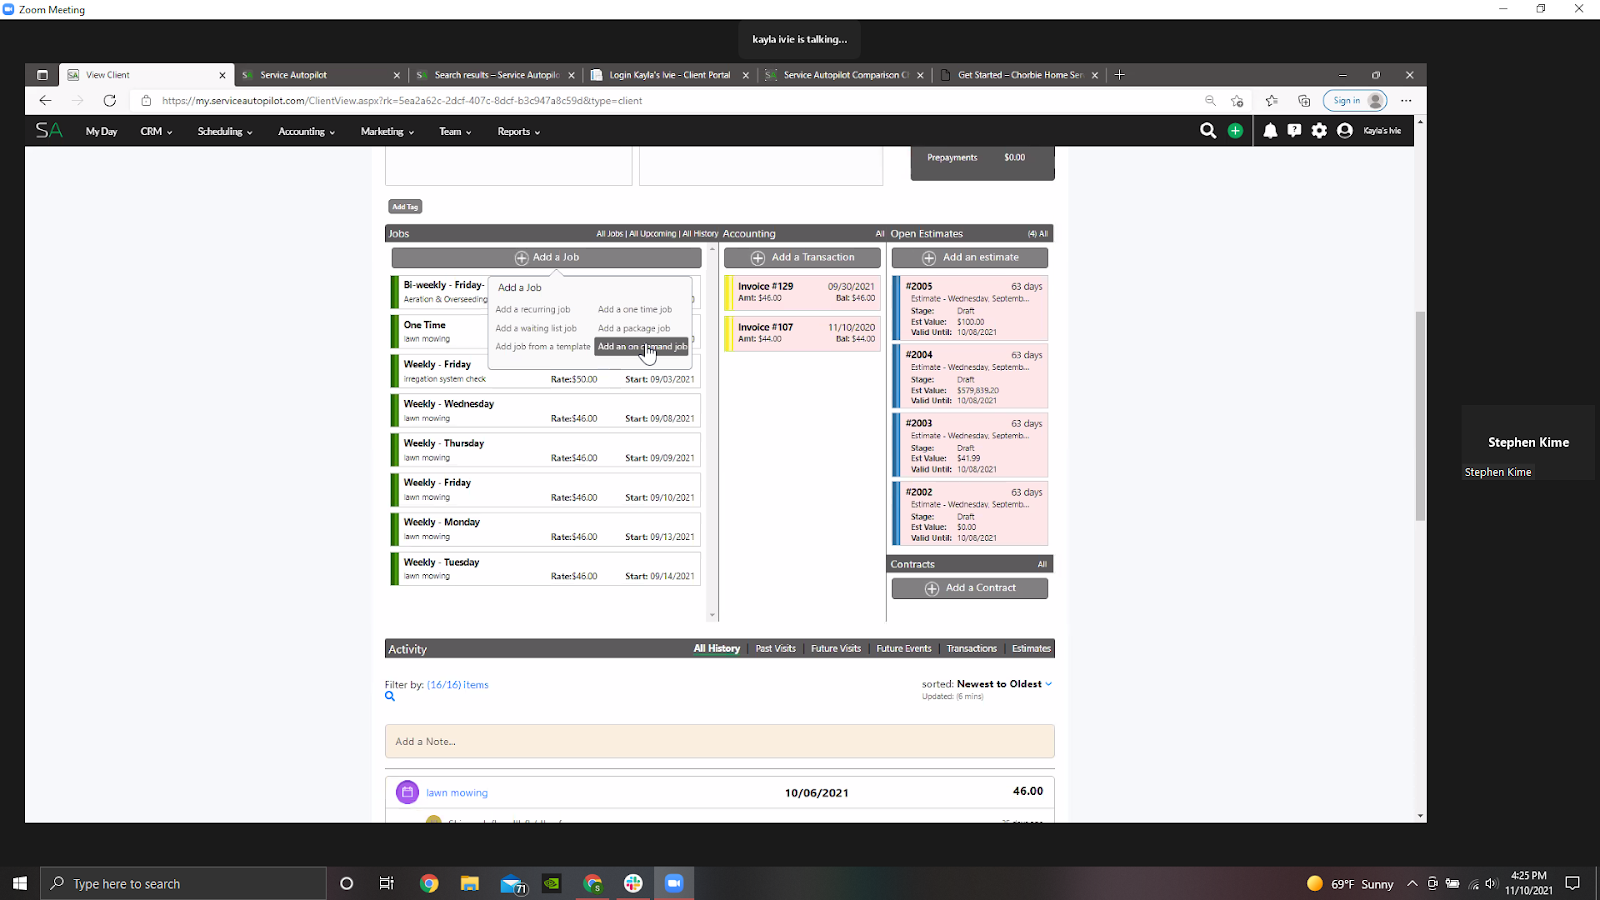Open the CRM dropdown menu
The height and width of the screenshot is (900, 1600).
click(156, 132)
